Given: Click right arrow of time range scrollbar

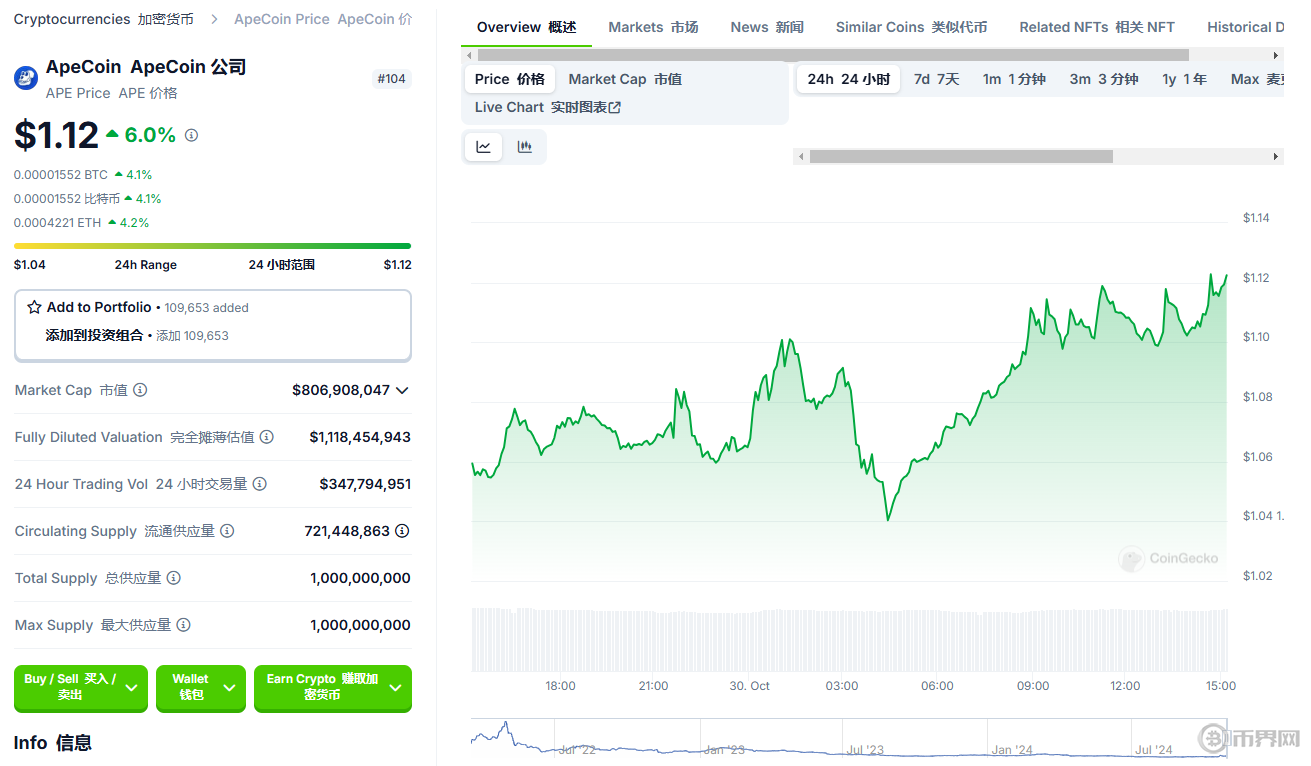Looking at the screenshot, I should click(x=1276, y=157).
